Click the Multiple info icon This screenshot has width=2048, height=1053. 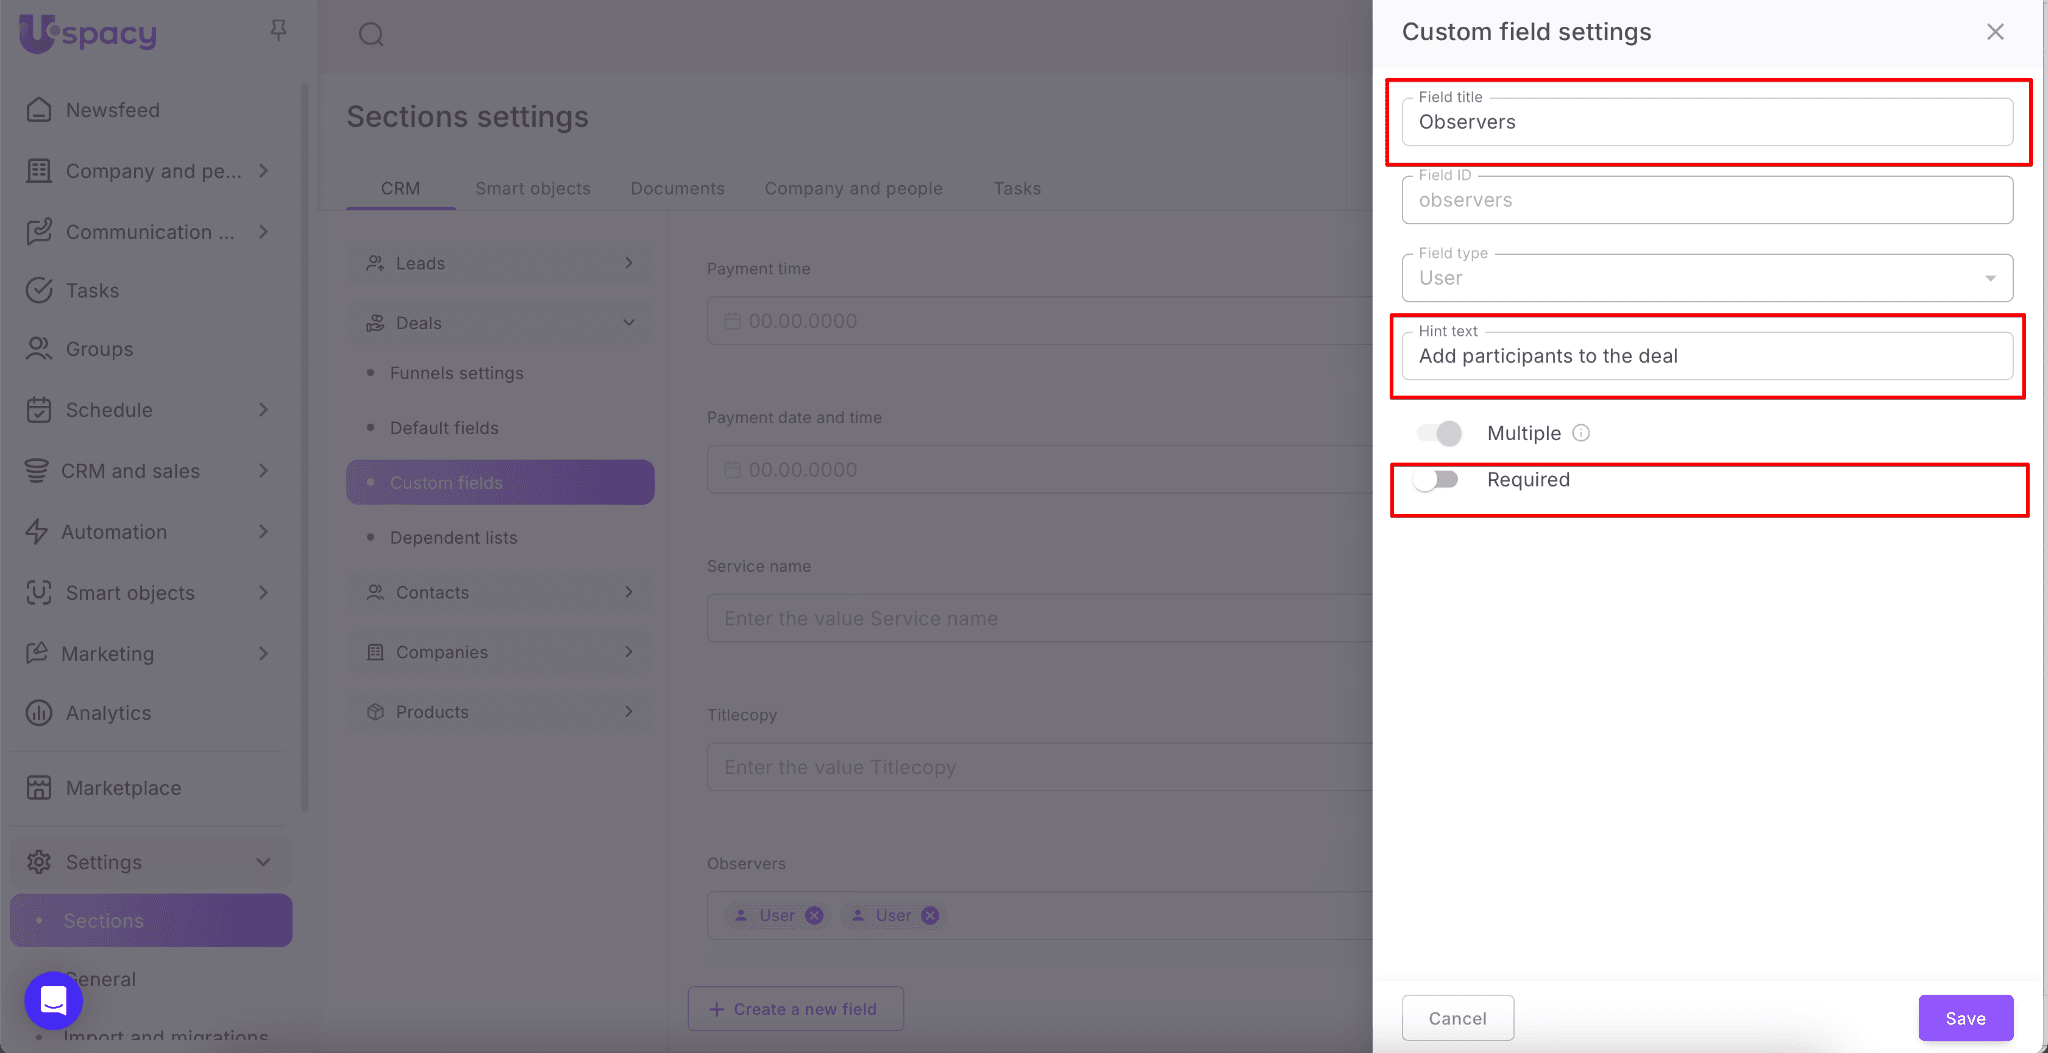pyautogui.click(x=1581, y=433)
